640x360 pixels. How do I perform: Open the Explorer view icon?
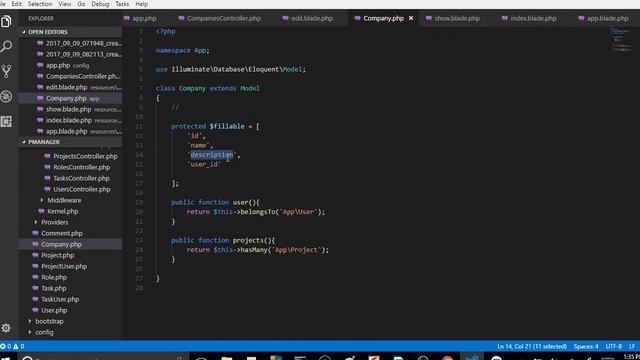(6, 21)
